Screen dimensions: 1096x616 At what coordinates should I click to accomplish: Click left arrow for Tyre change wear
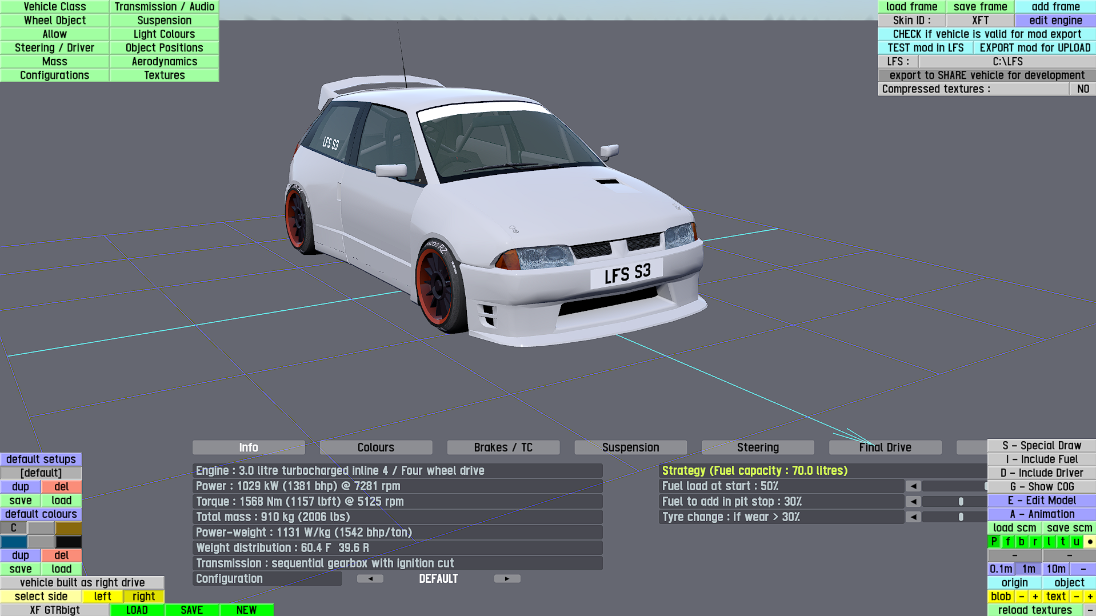(x=913, y=517)
